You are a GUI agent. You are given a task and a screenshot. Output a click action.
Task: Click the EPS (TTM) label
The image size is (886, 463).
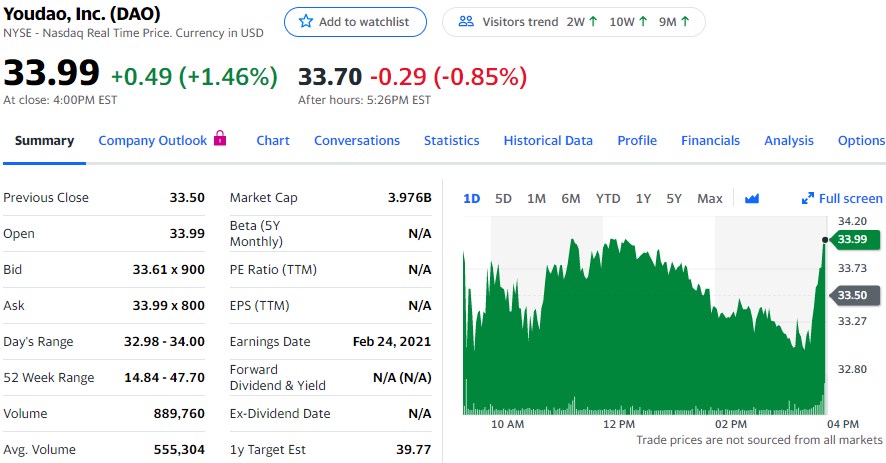[259, 306]
